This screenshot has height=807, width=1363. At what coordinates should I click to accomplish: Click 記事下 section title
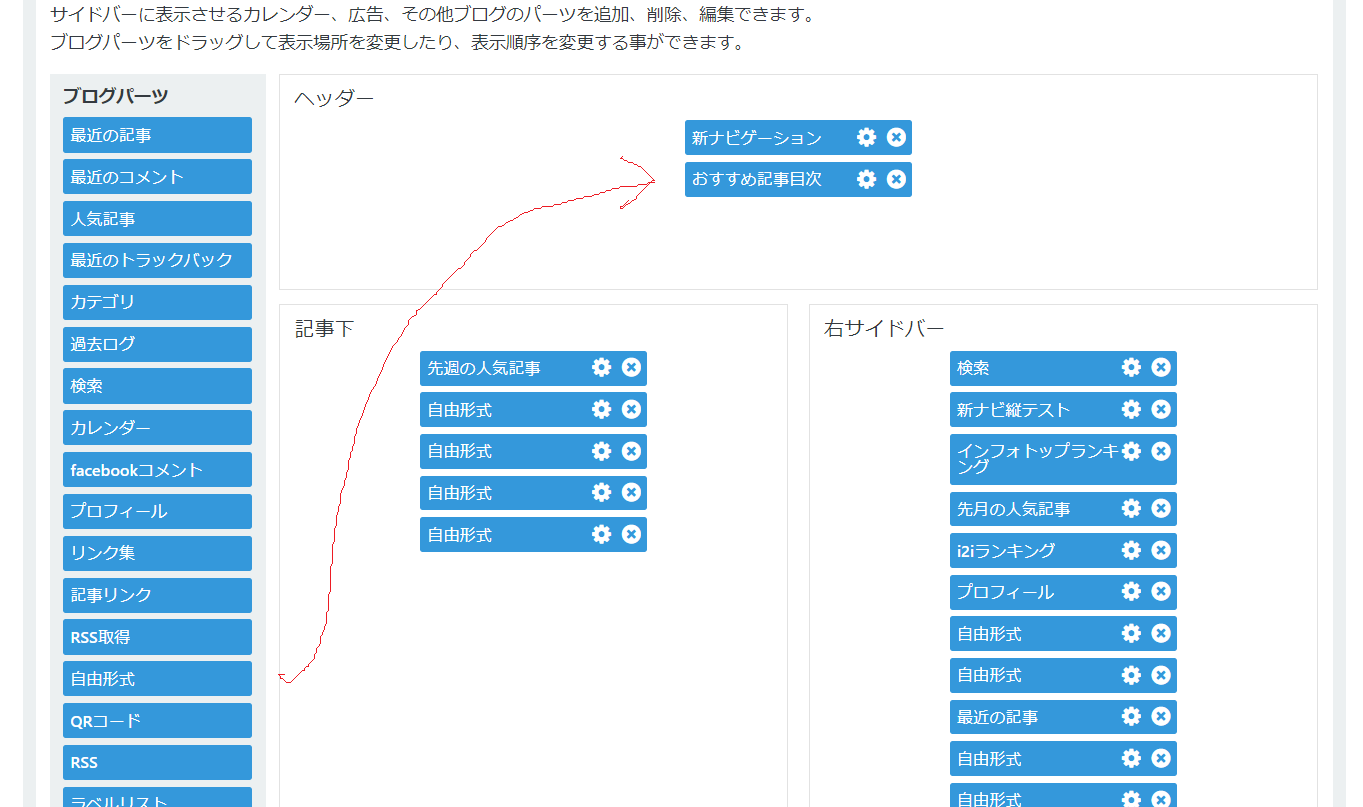(x=324, y=328)
